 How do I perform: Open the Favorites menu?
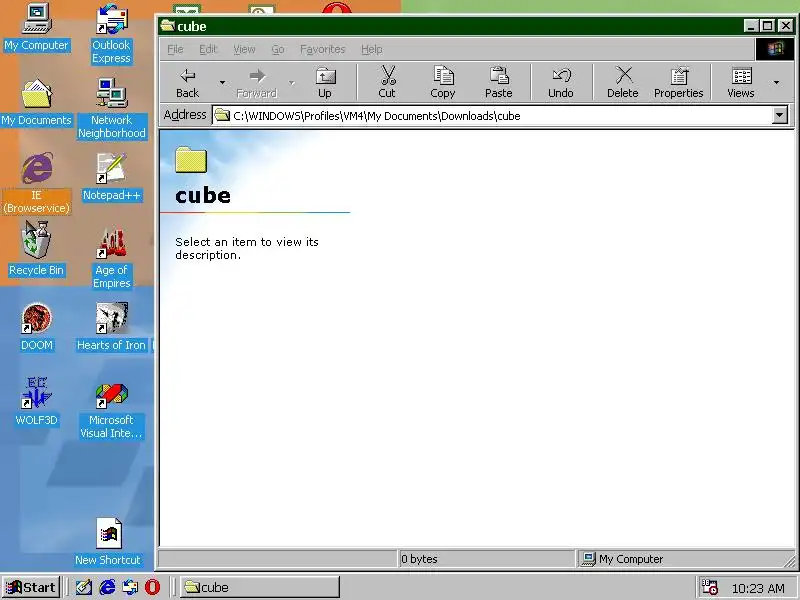coord(322,49)
